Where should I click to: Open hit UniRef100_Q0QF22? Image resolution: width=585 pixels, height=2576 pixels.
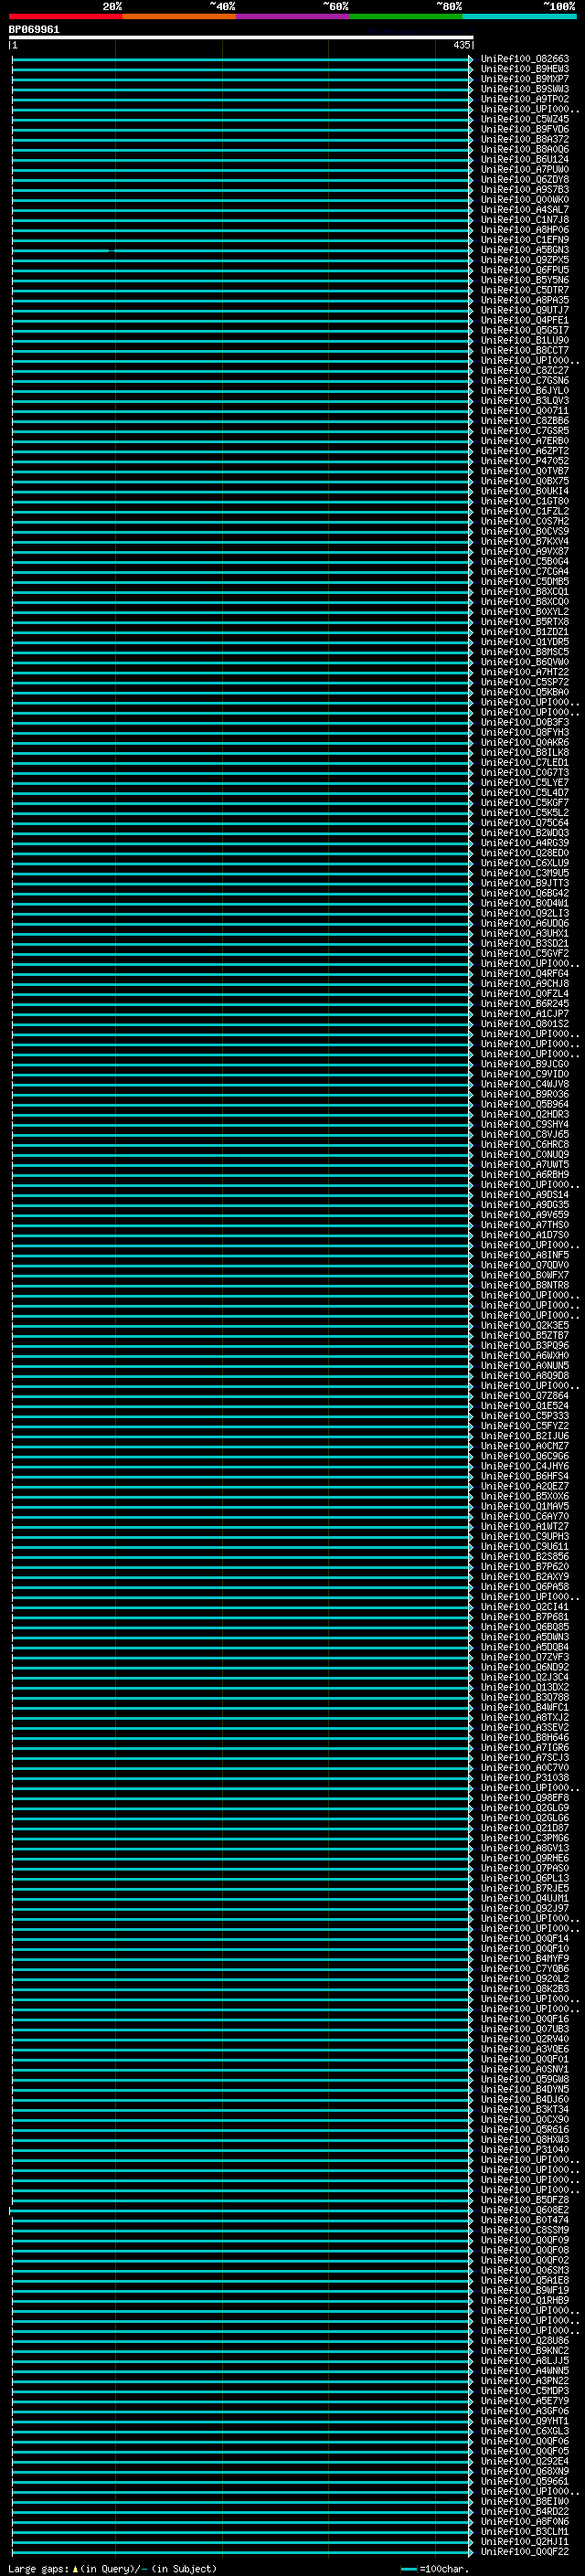tap(524, 2551)
